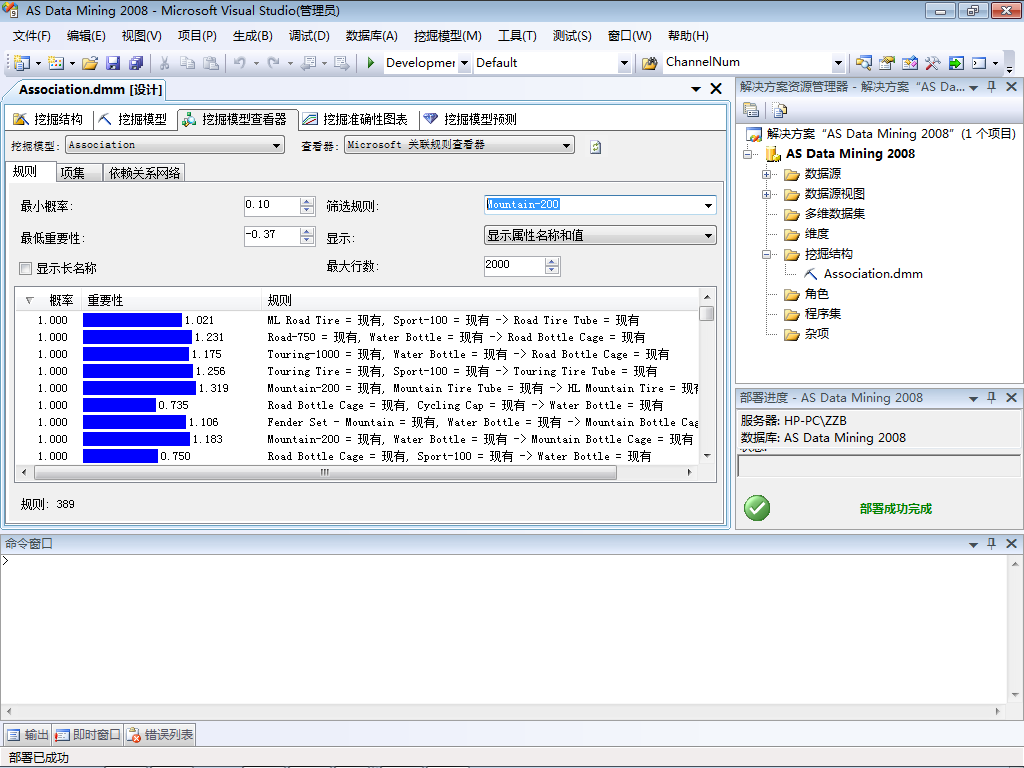Collapse the 挖掘结构 tree node

pos(767,255)
